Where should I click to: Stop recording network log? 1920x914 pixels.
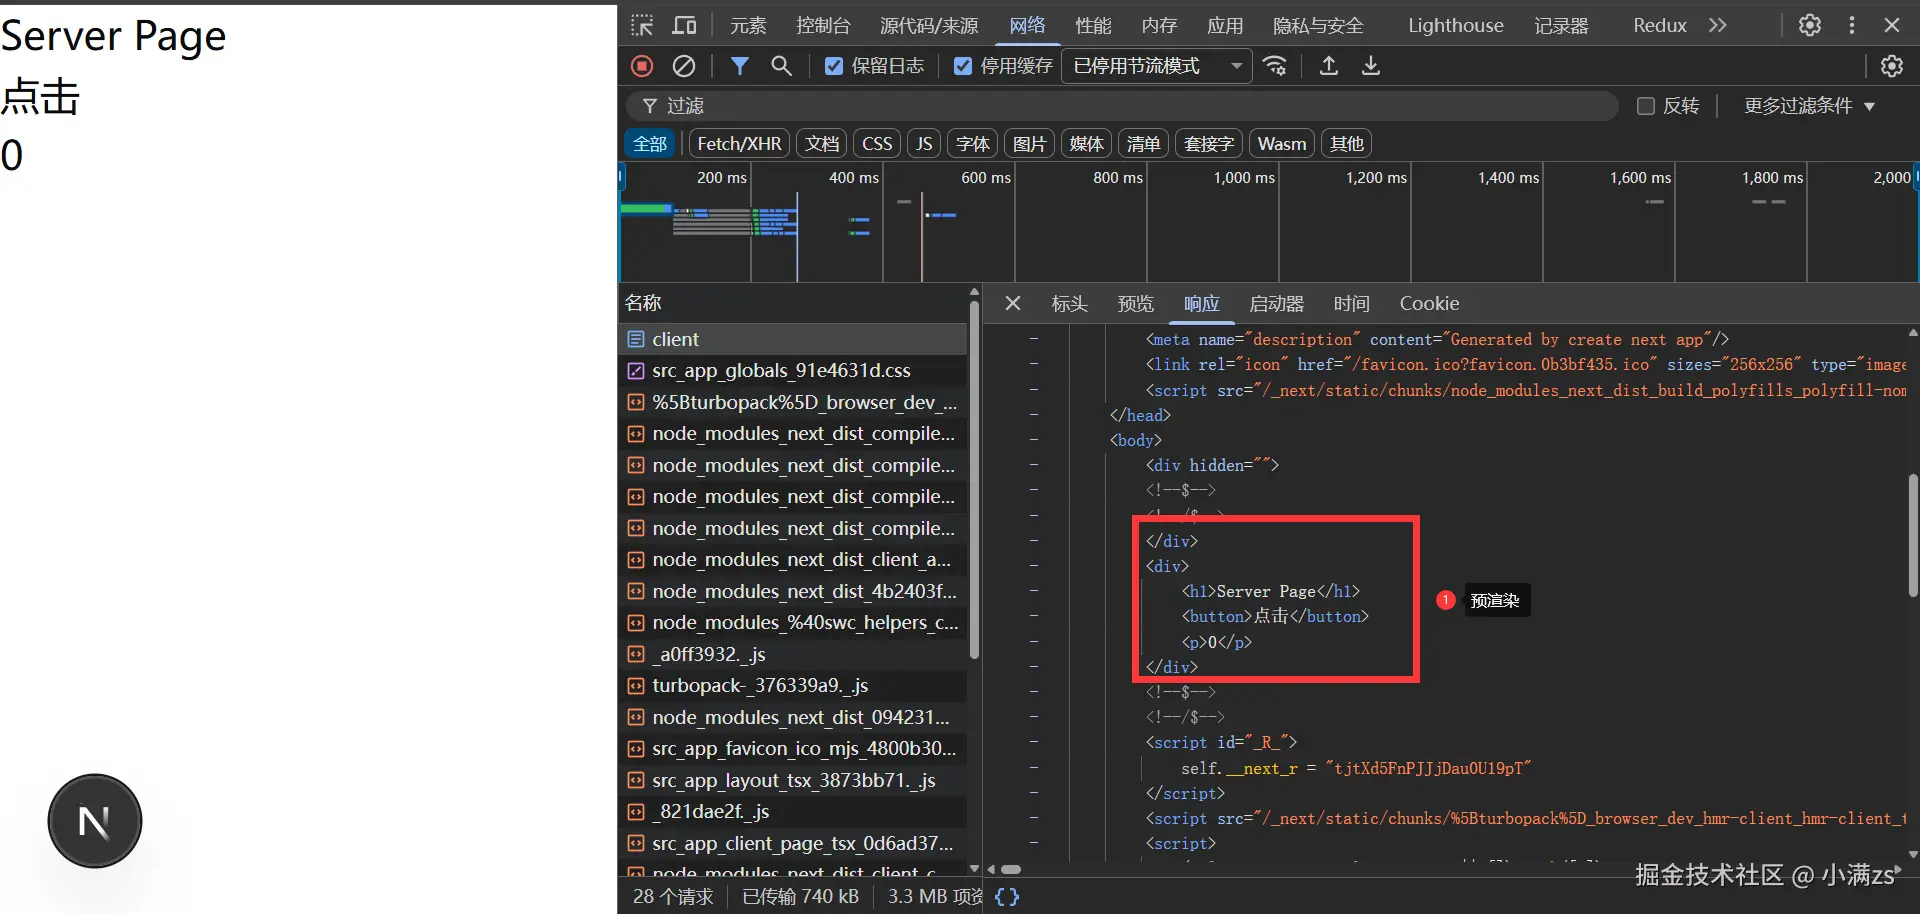click(642, 66)
